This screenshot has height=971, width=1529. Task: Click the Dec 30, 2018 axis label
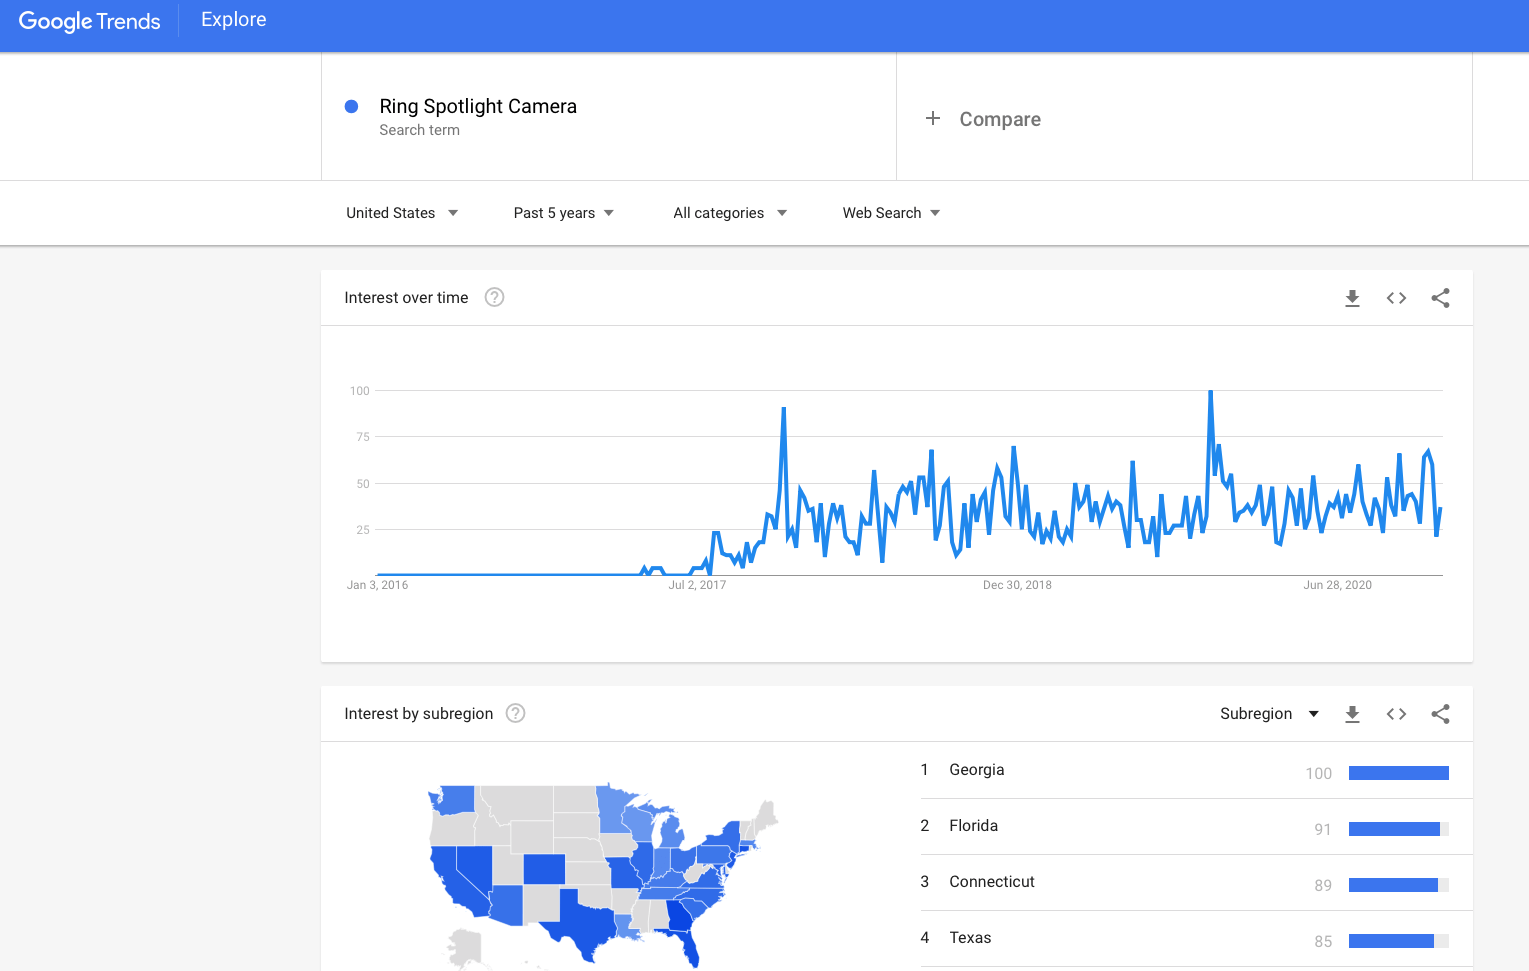click(1017, 585)
